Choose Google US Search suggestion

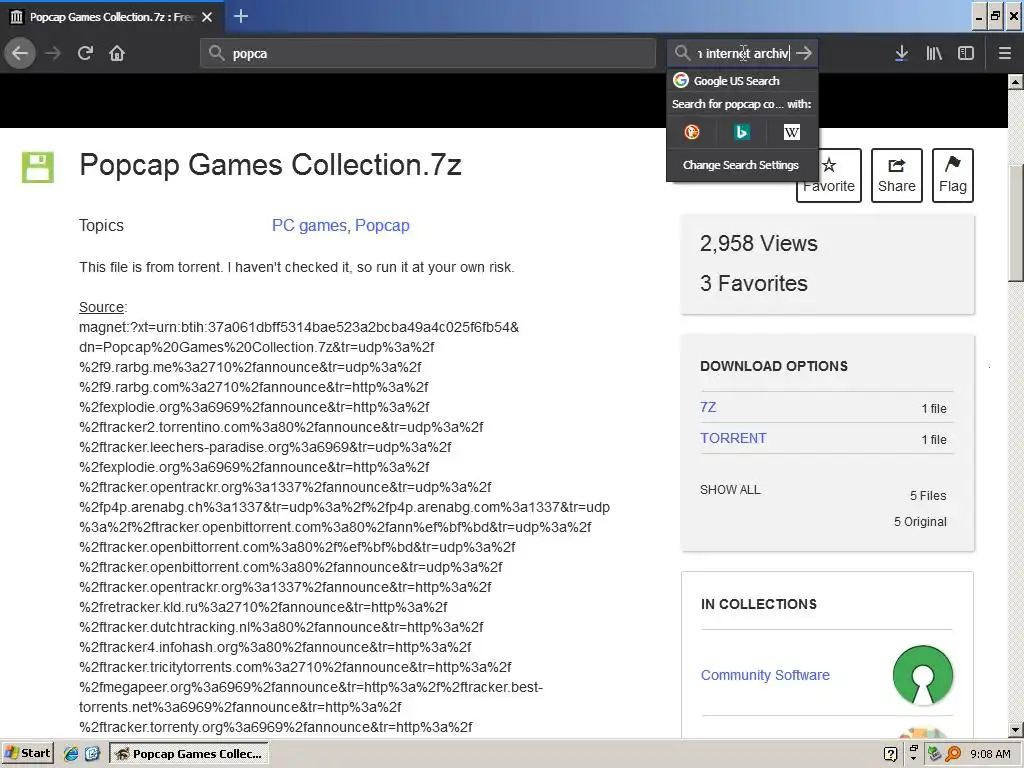coord(742,80)
